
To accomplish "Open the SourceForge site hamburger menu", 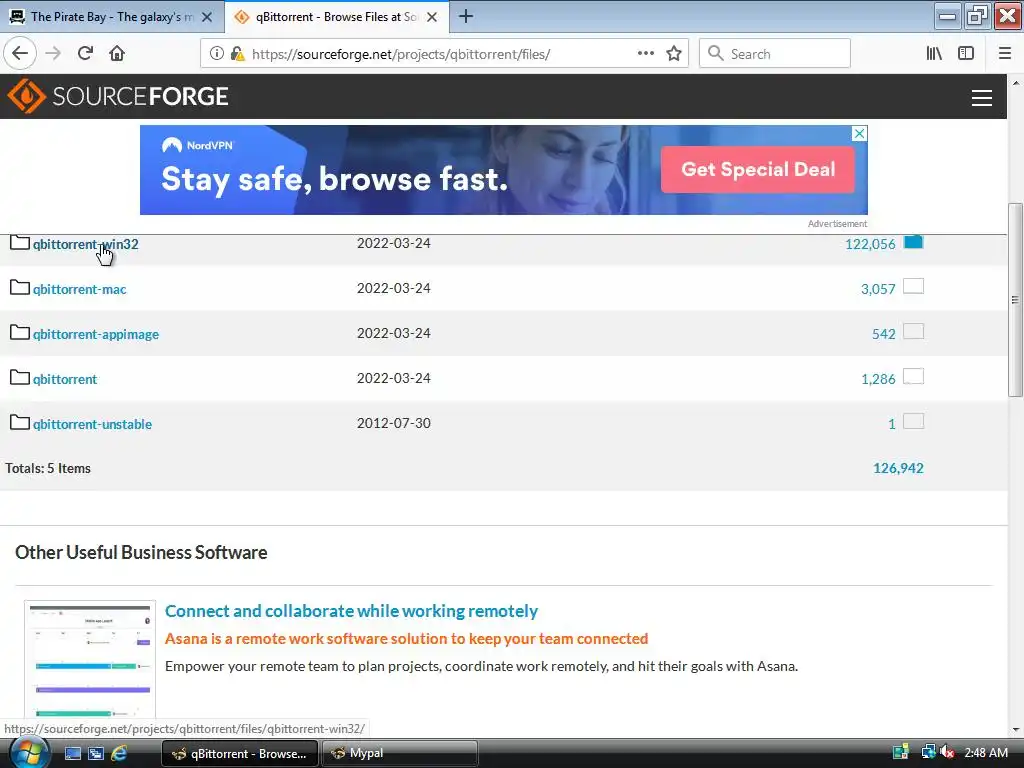I will click(982, 97).
